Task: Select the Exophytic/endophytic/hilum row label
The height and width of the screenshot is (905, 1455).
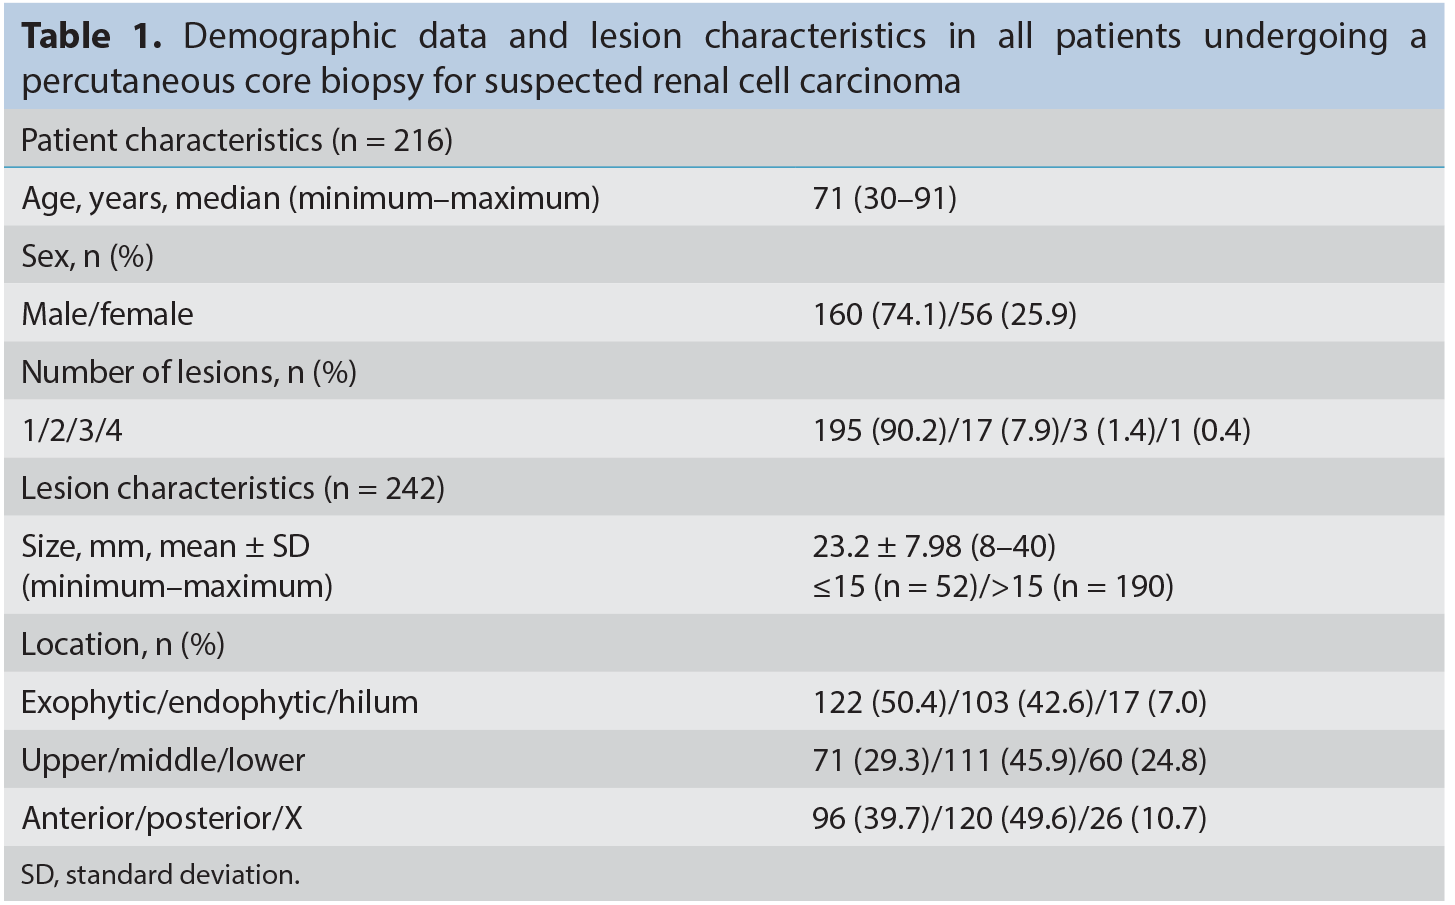Action: click(220, 702)
